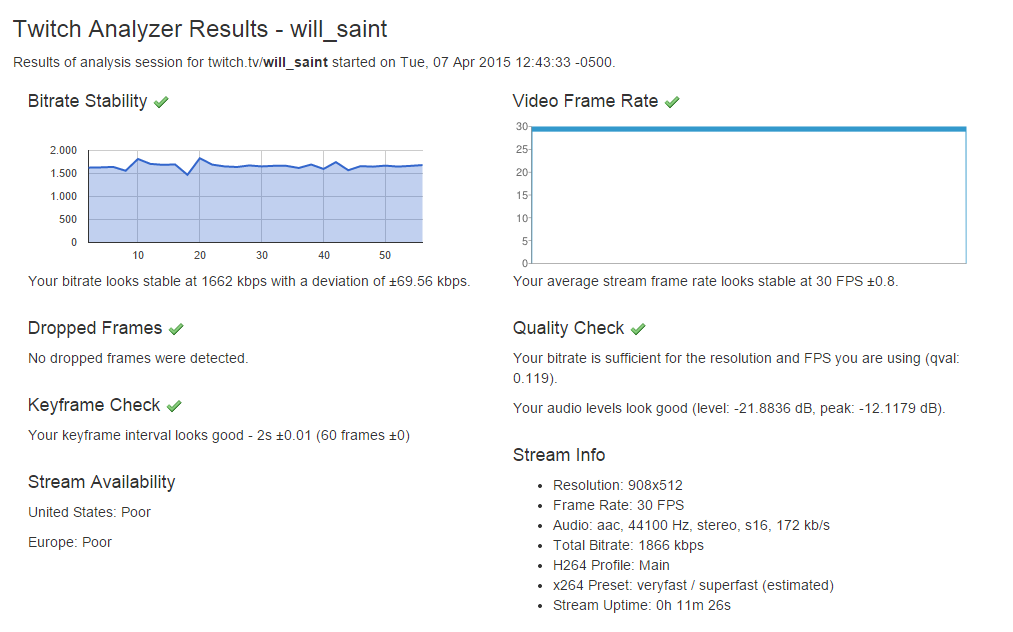This screenshot has width=1013, height=632.
Task: Click the green checkmark beside Quality Check
Action: point(638,329)
